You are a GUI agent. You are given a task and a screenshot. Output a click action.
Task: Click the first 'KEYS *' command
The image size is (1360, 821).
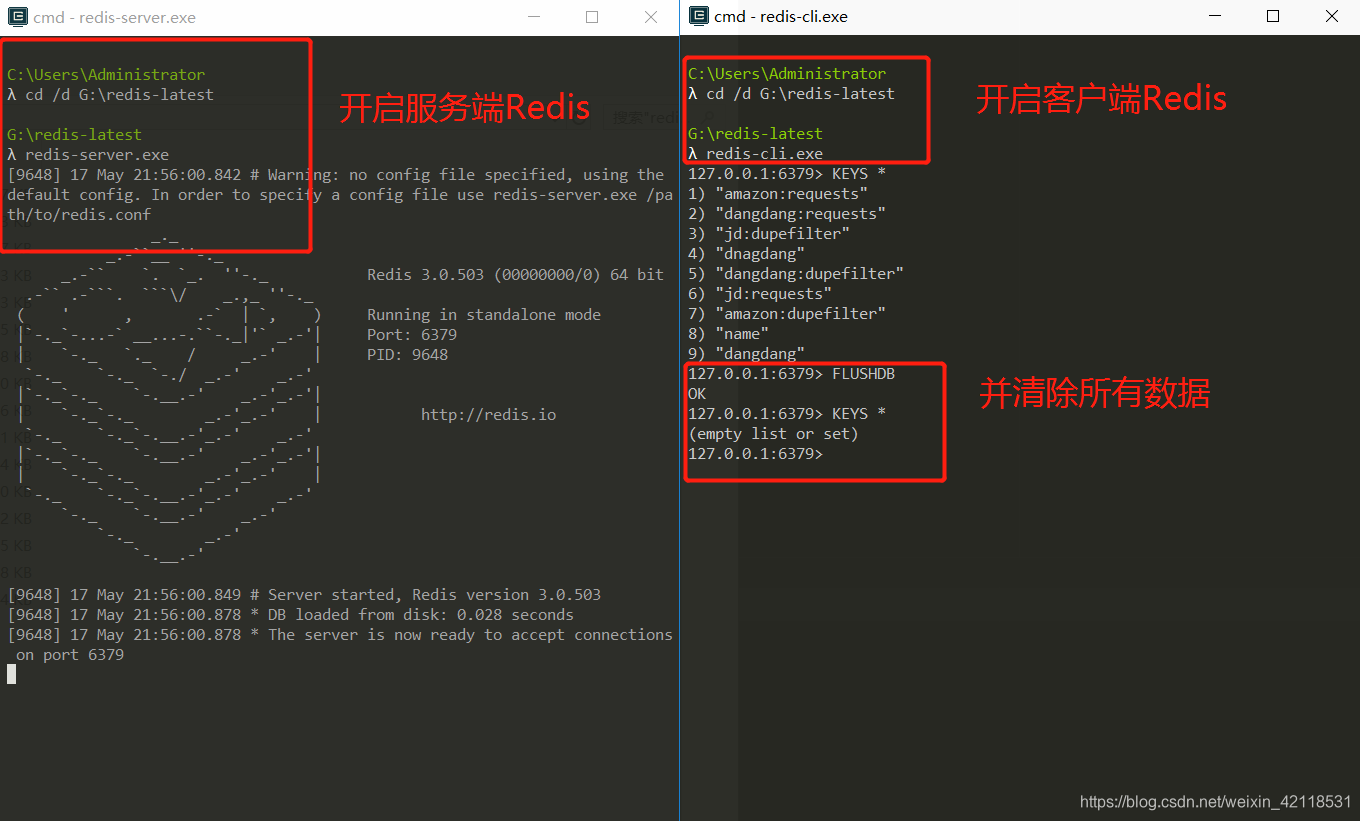point(859,173)
